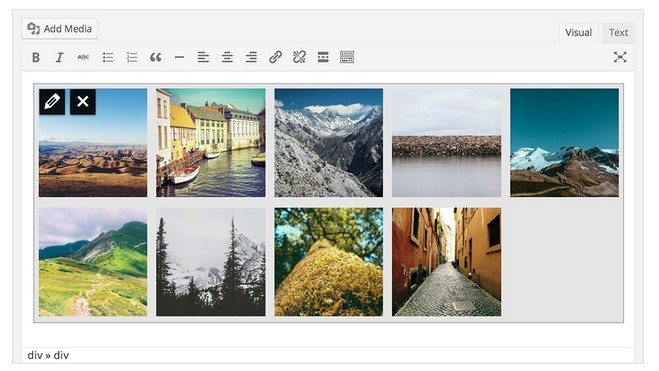
Task: Apply blockquote formatting
Action: point(156,57)
